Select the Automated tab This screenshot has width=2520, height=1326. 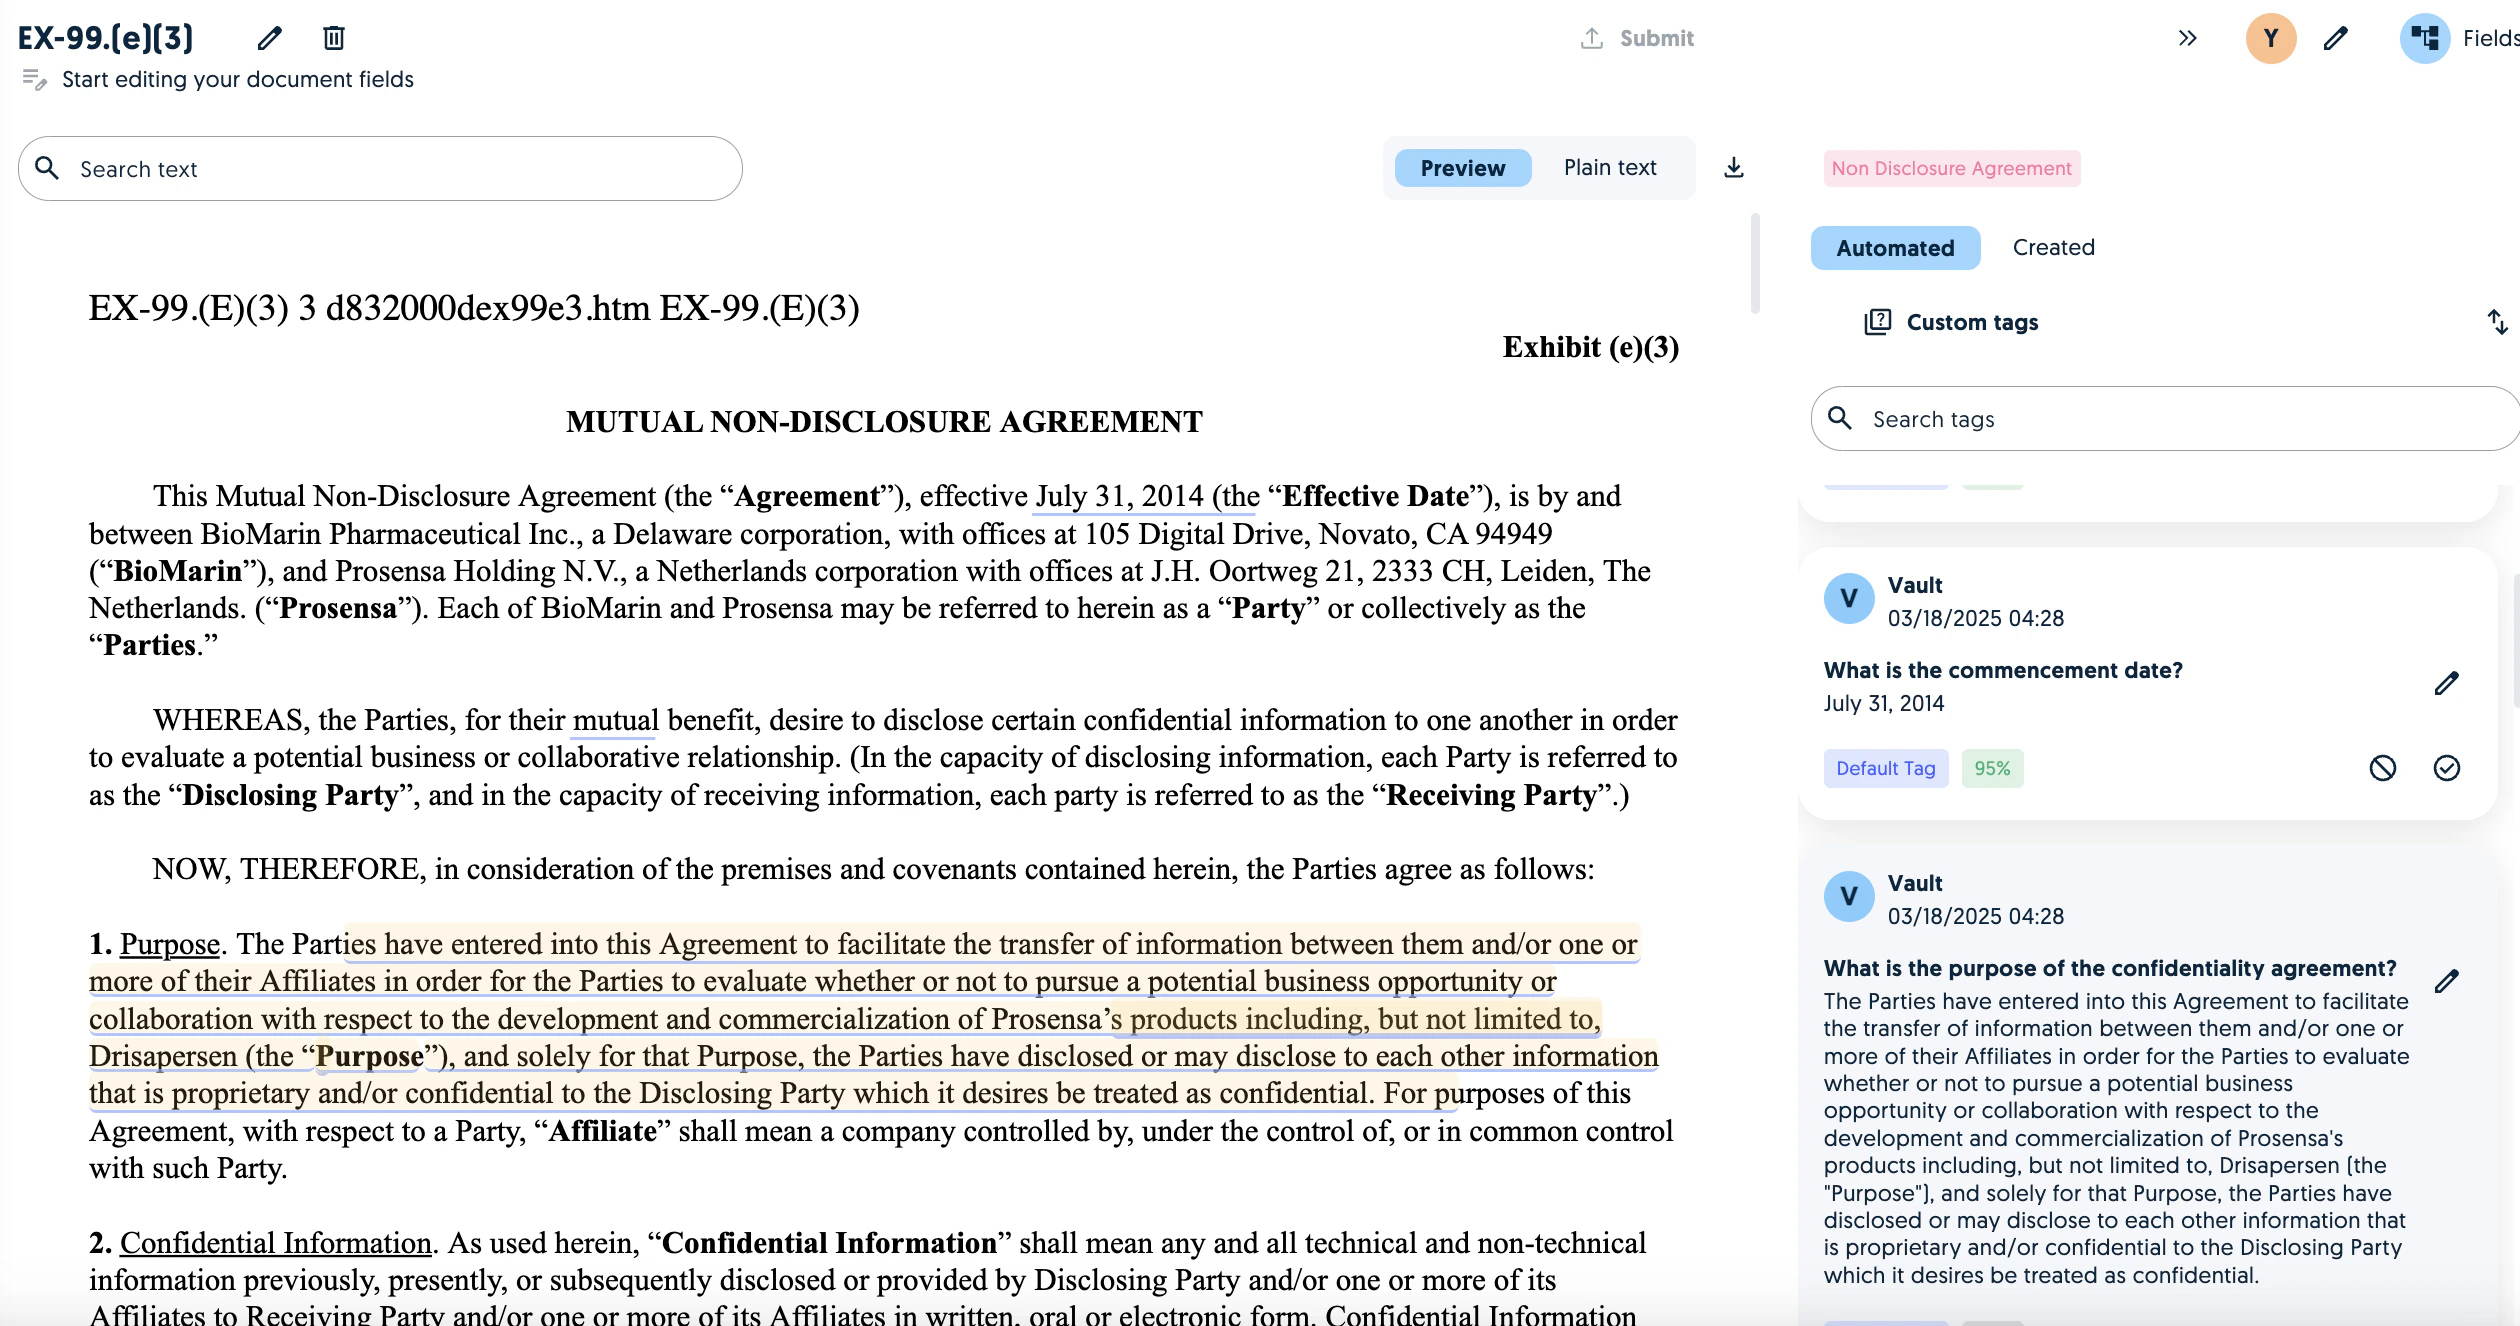[x=1895, y=248]
